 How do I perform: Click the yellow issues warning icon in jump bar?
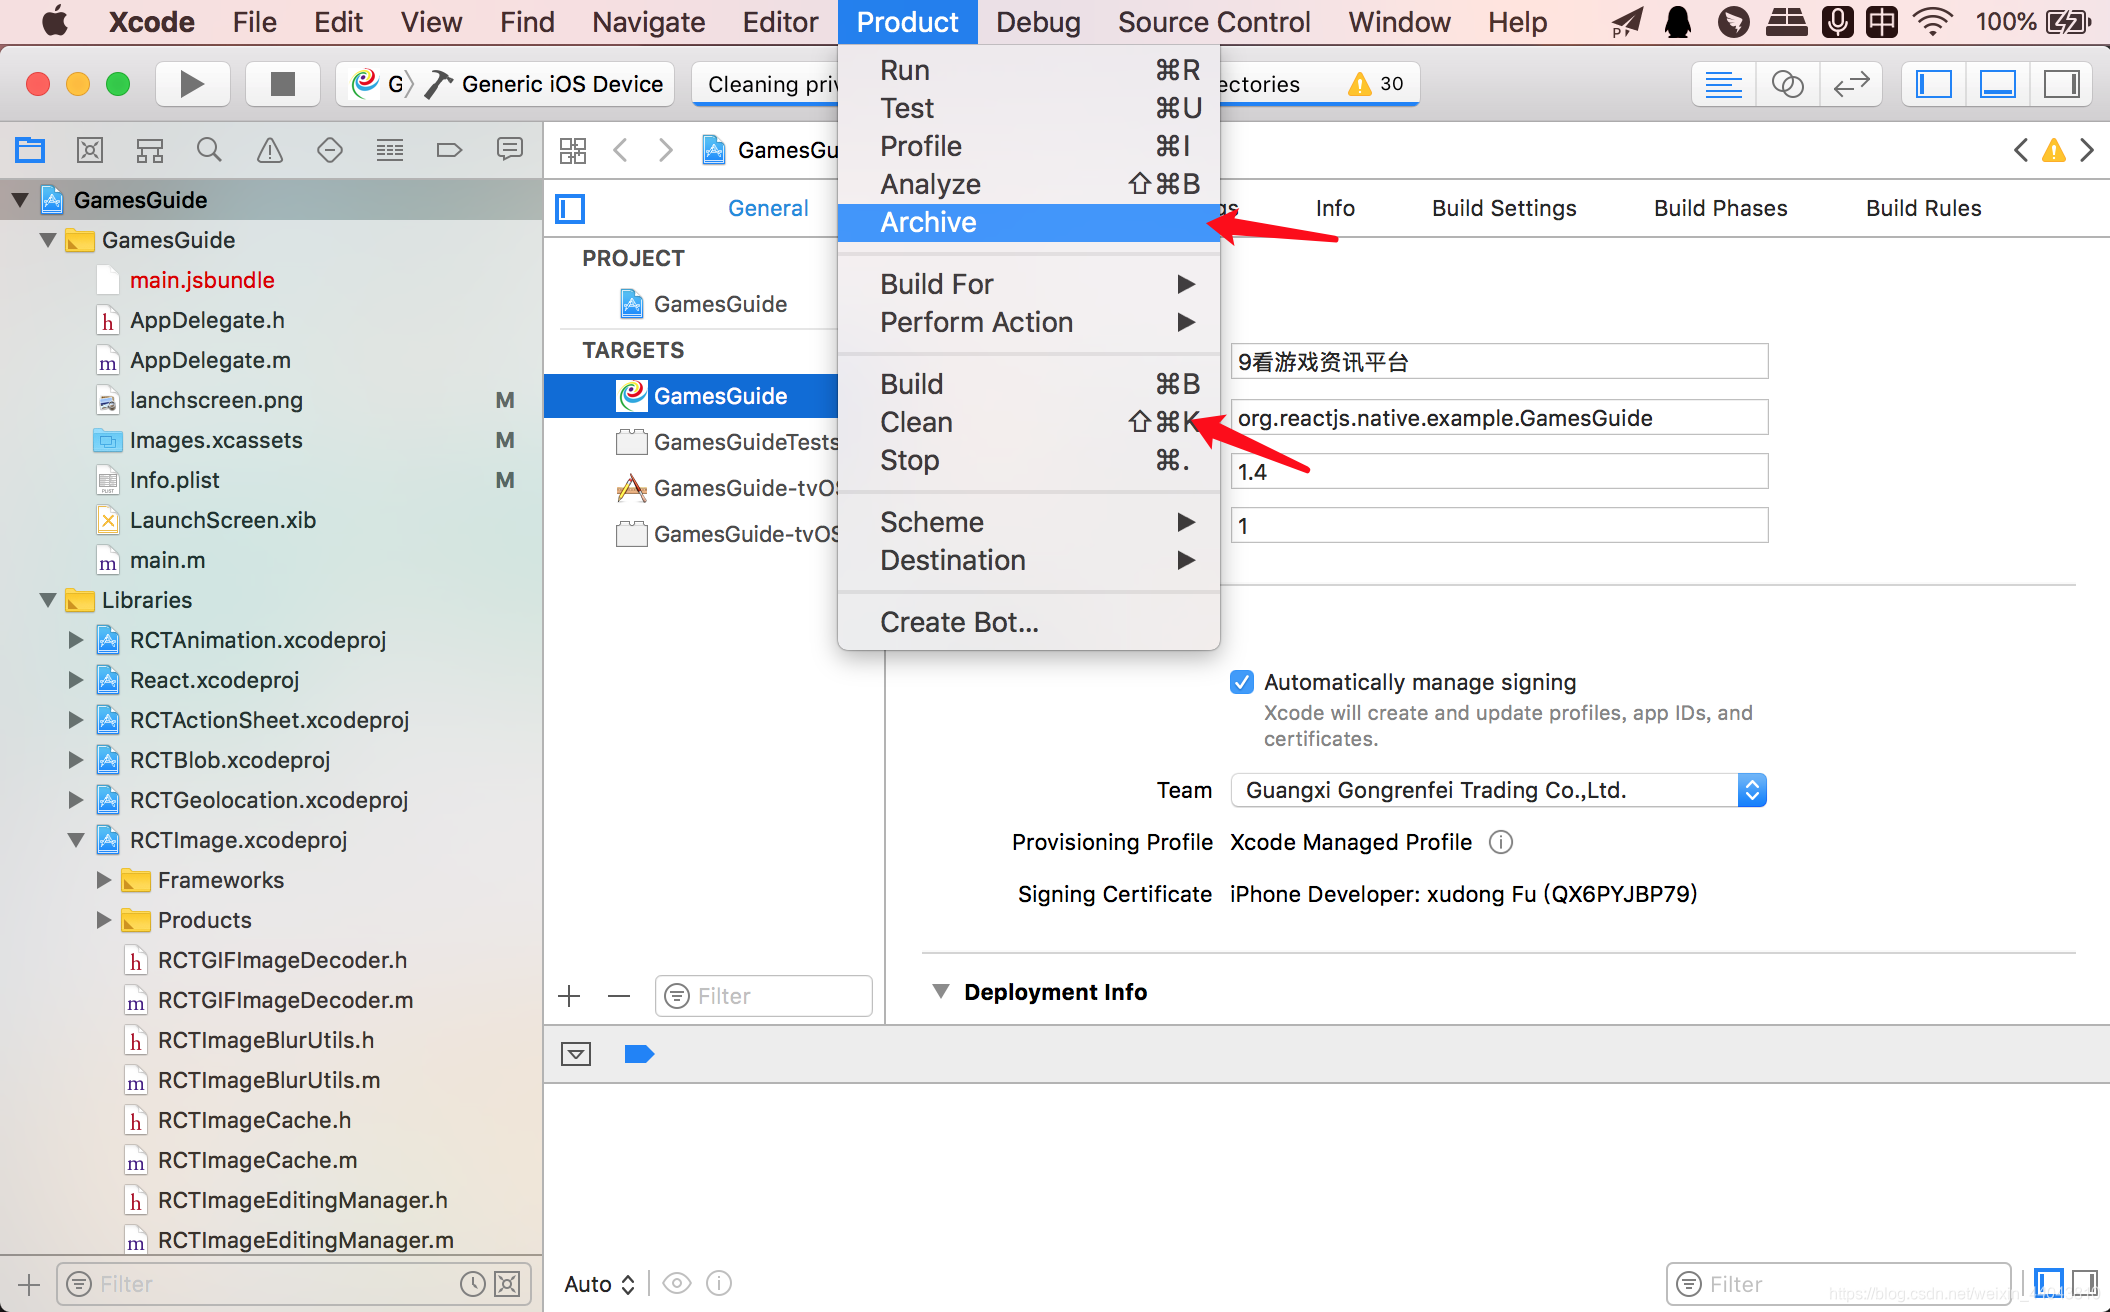pos(2054,151)
